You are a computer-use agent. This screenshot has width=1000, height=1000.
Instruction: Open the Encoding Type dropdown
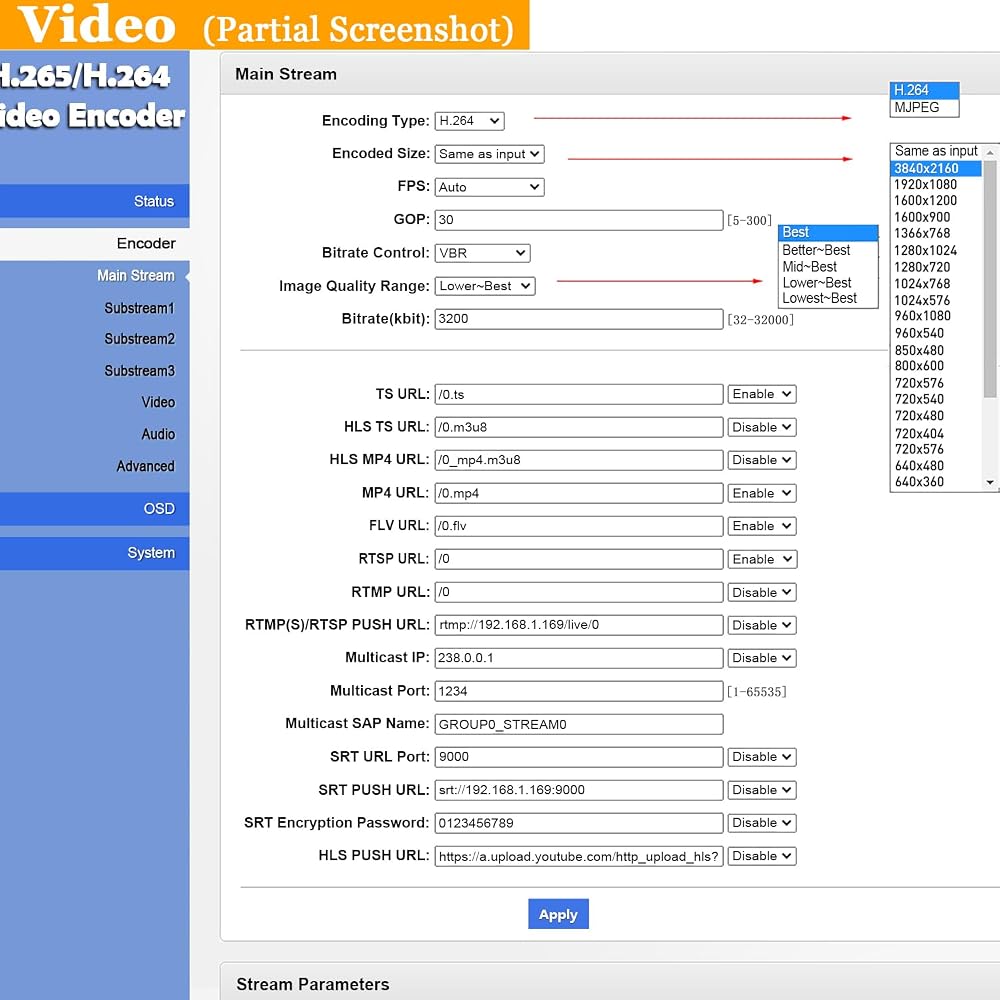(469, 121)
